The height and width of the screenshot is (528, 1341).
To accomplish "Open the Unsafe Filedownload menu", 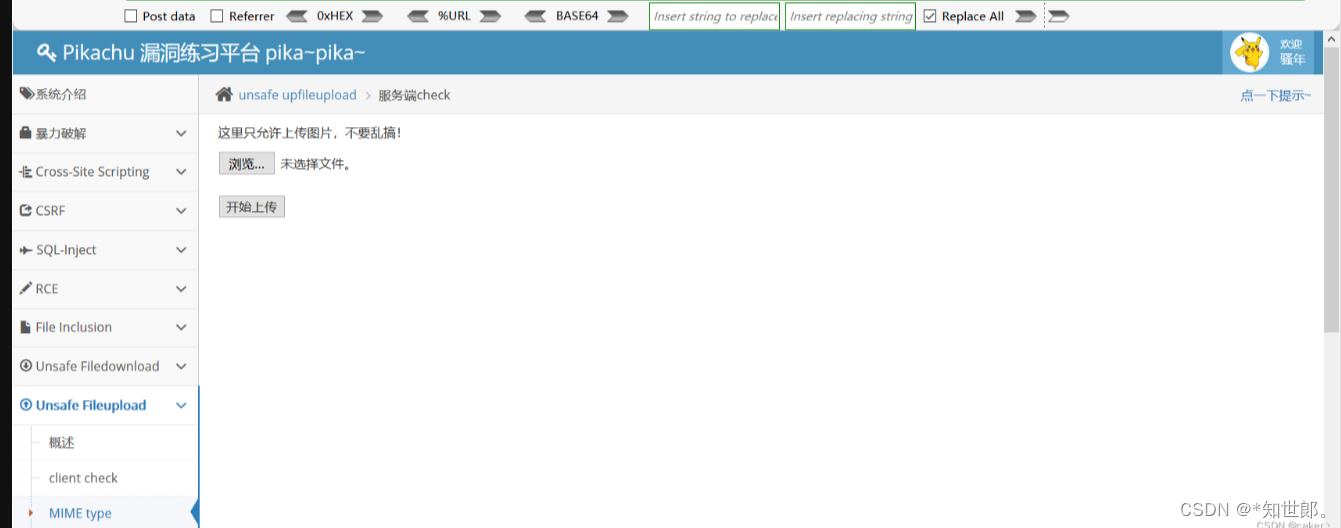I will (x=105, y=366).
